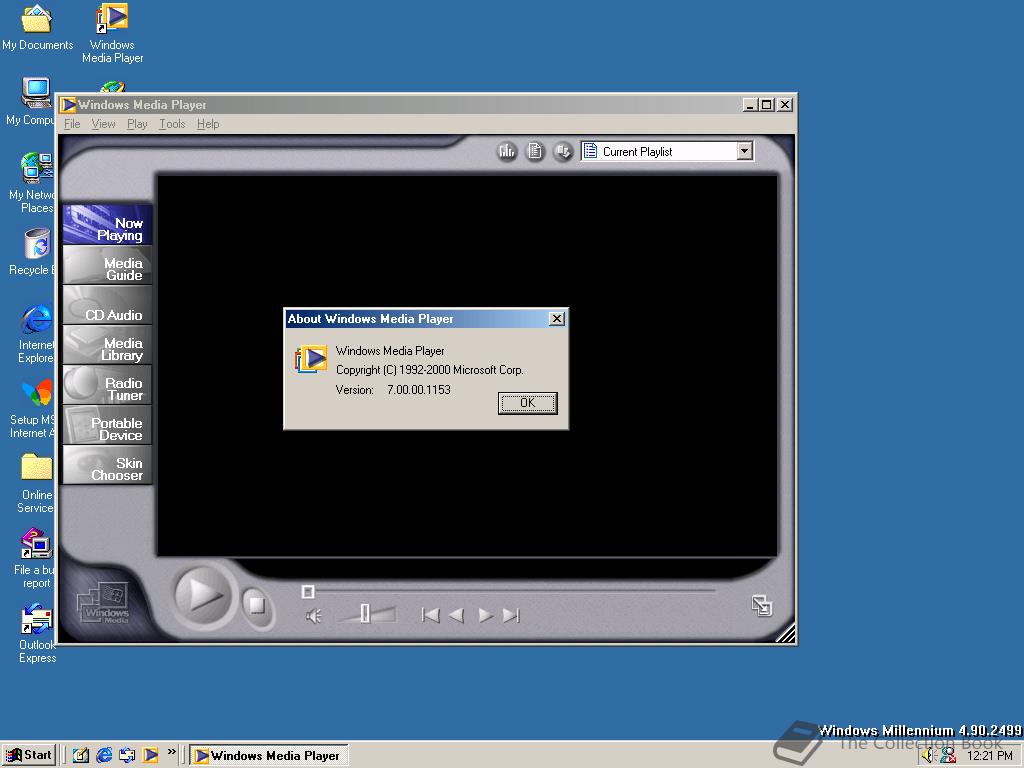Open the Portable Device tab
Screen dimensions: 1024x768
tap(108, 425)
